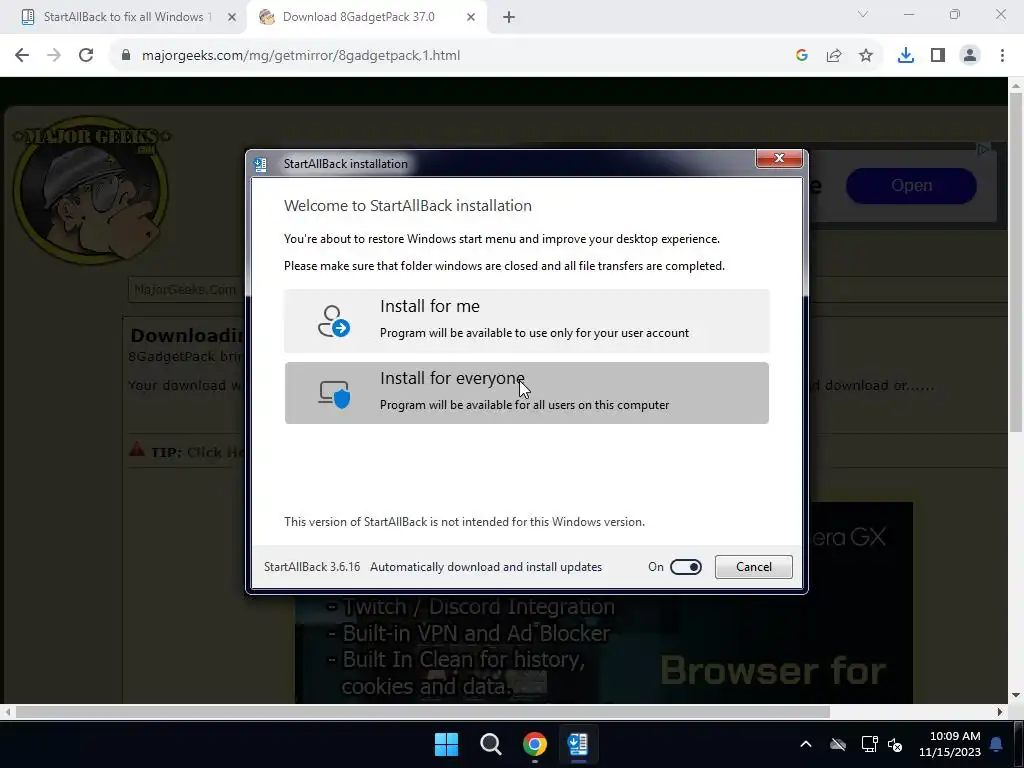Click the Google icon in address bar
1024x768 pixels.
pyautogui.click(x=802, y=56)
